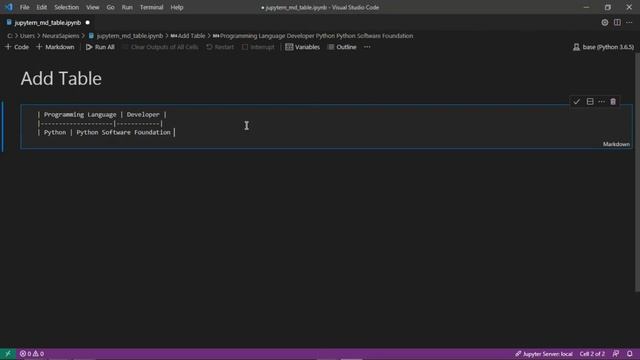The width and height of the screenshot is (640, 360).
Task: Place cursor in markdown table editor
Action: pos(327,126)
